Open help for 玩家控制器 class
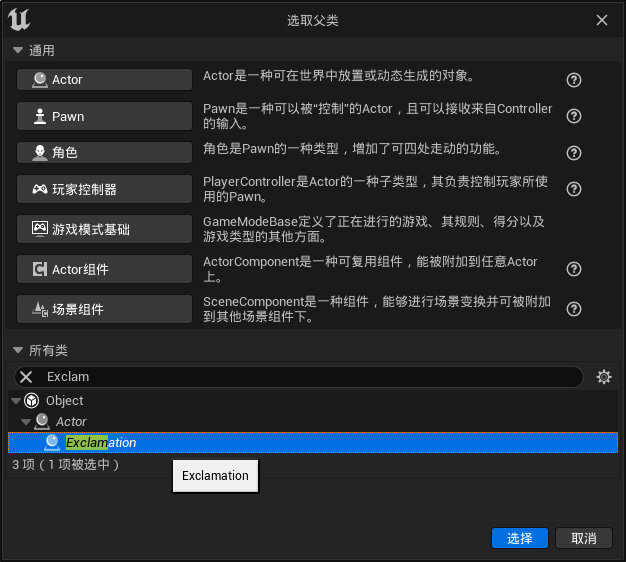626x562 pixels. coord(574,189)
